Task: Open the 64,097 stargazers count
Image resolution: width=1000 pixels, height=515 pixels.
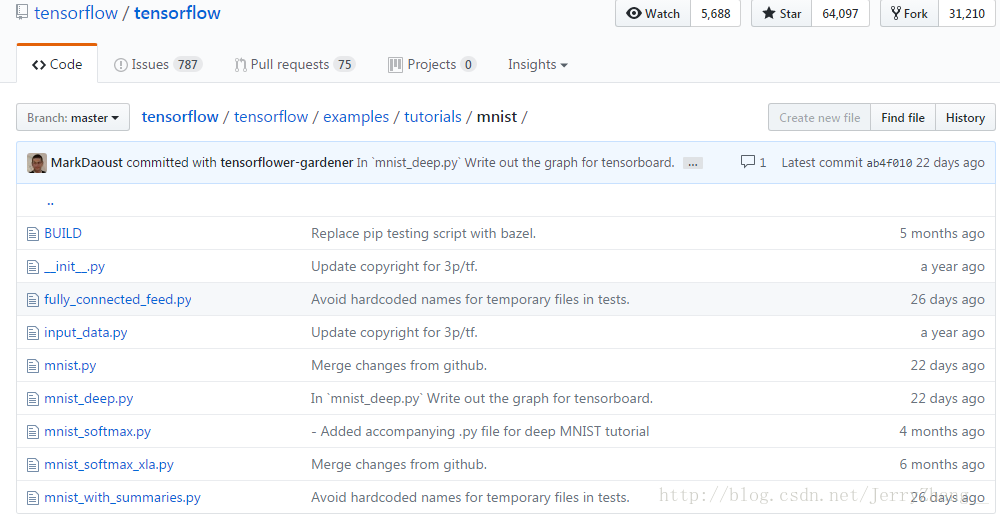Action: click(x=840, y=13)
